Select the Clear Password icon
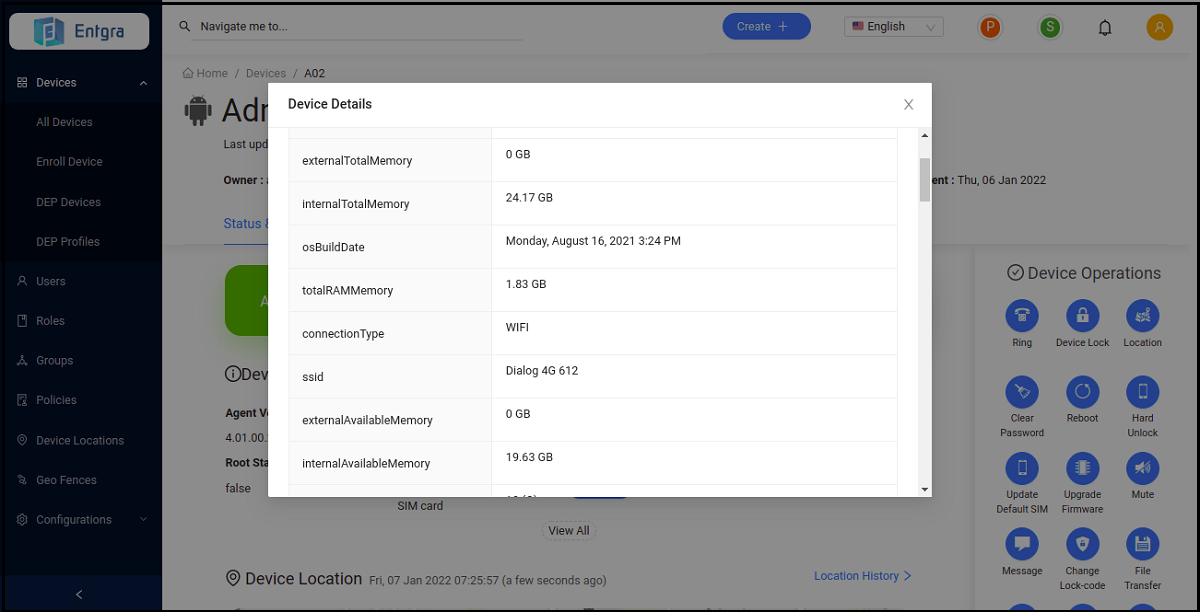 coord(1021,392)
